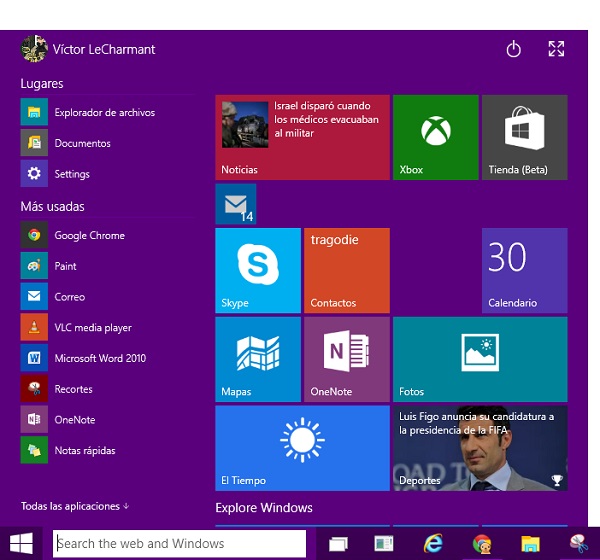Open the Xbox tile
Image resolution: width=600 pixels, height=560 pixels.
(x=435, y=137)
